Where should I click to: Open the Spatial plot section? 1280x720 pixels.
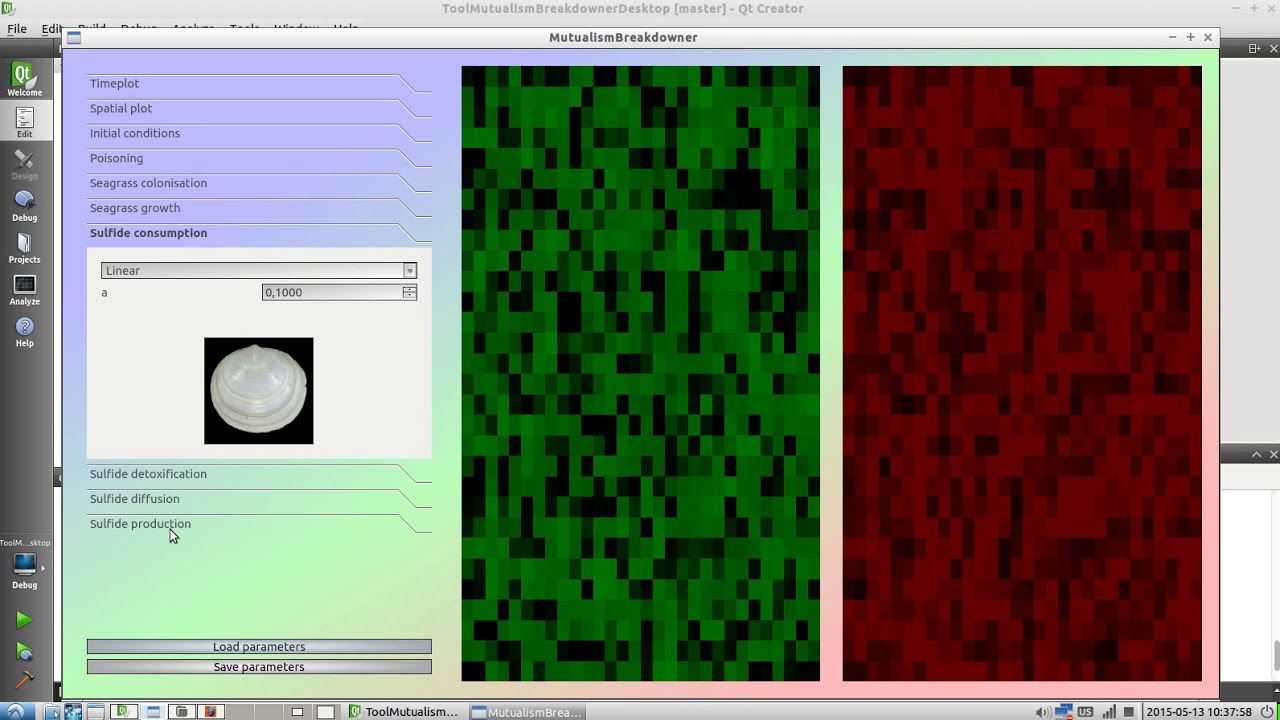point(260,108)
